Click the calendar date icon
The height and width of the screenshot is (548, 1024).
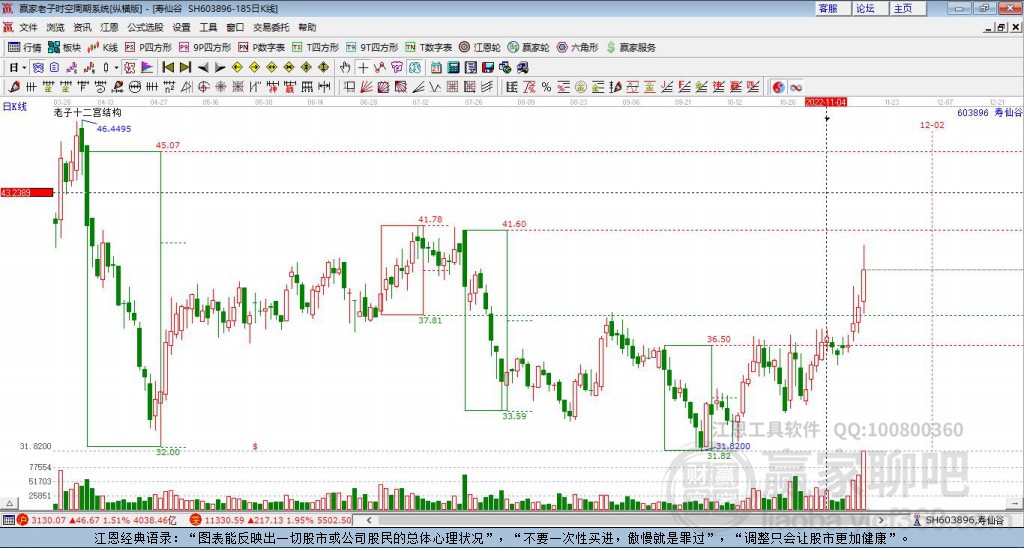point(436,67)
